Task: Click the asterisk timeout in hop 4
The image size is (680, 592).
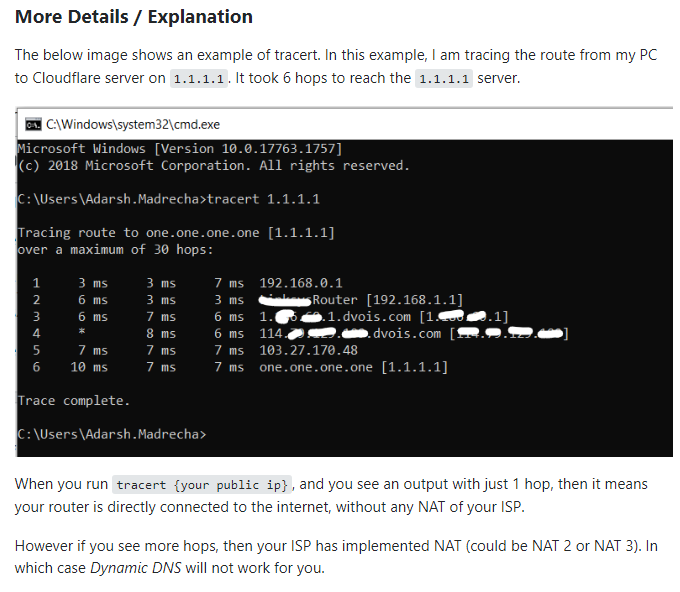Action: 82,333
